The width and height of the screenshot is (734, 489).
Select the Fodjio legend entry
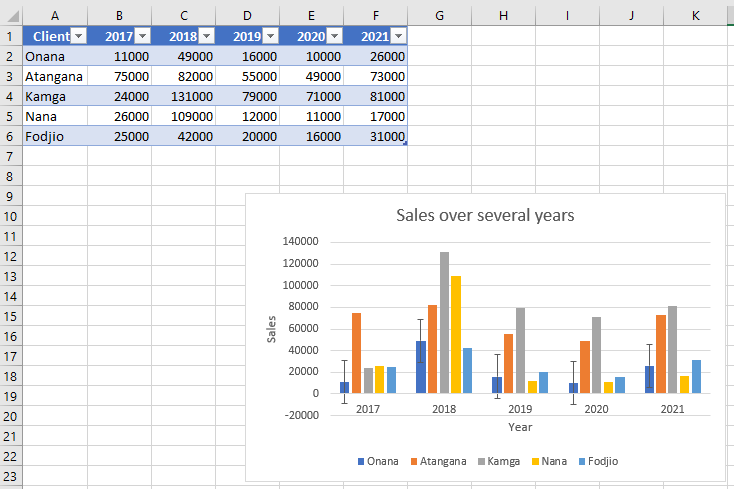(599, 461)
